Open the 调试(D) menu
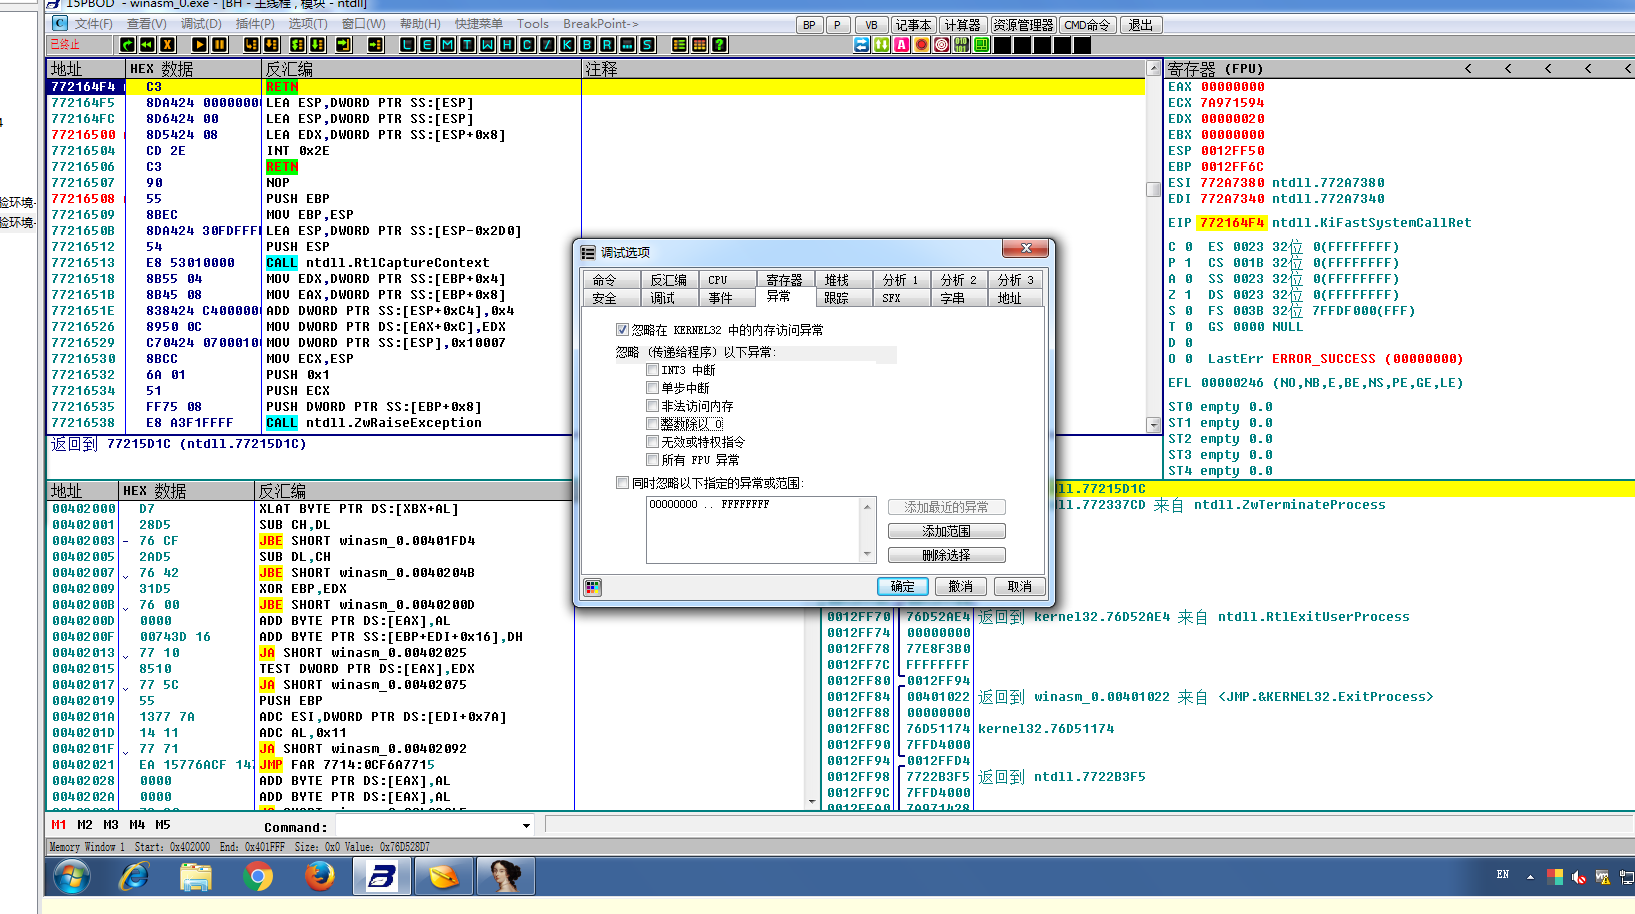 point(201,24)
